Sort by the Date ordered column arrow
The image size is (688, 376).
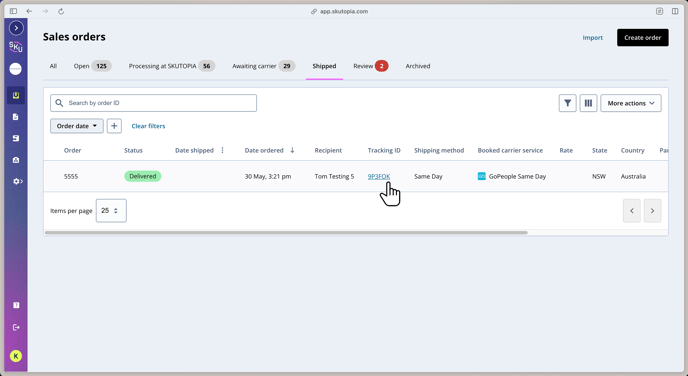[x=292, y=150]
